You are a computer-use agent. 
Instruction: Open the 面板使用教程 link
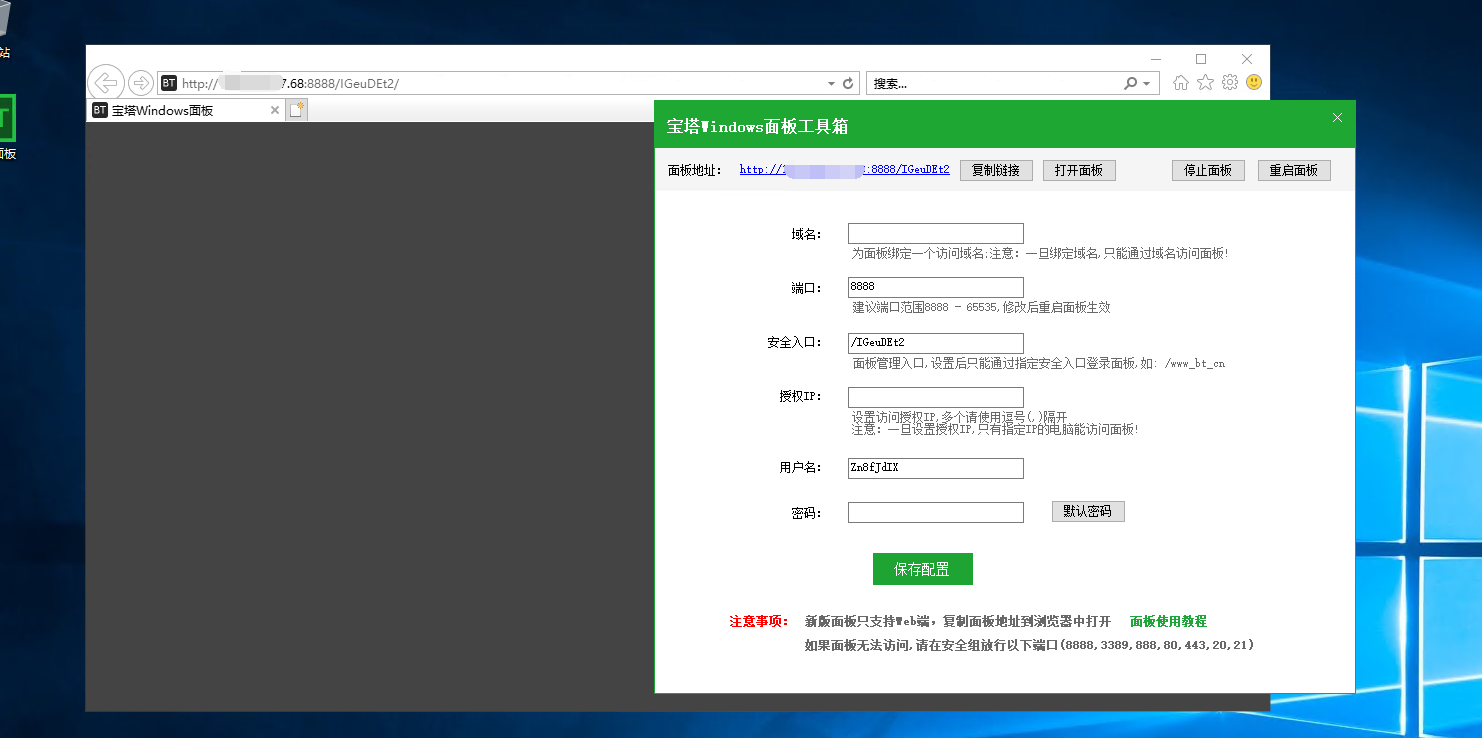pos(1168,621)
